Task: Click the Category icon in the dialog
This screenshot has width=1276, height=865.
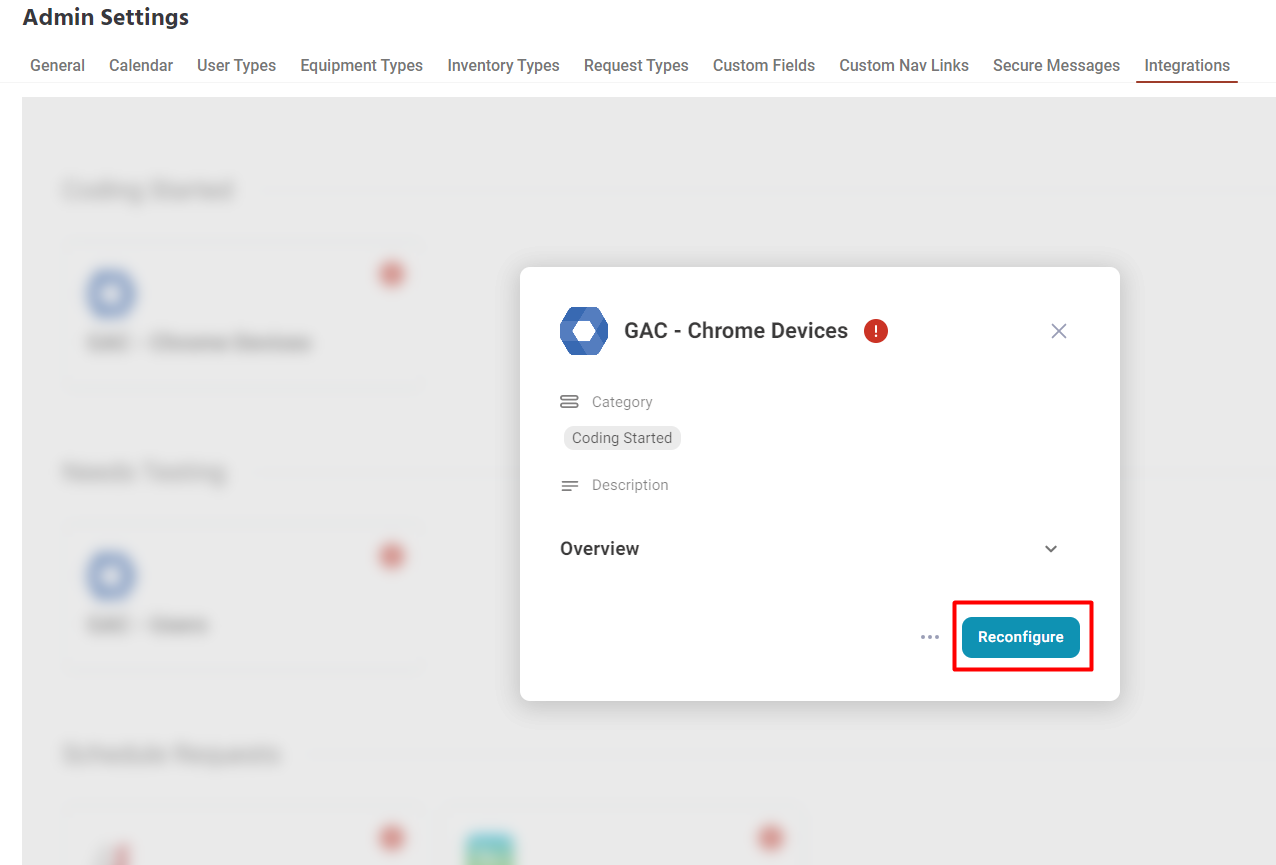Action: click(570, 402)
